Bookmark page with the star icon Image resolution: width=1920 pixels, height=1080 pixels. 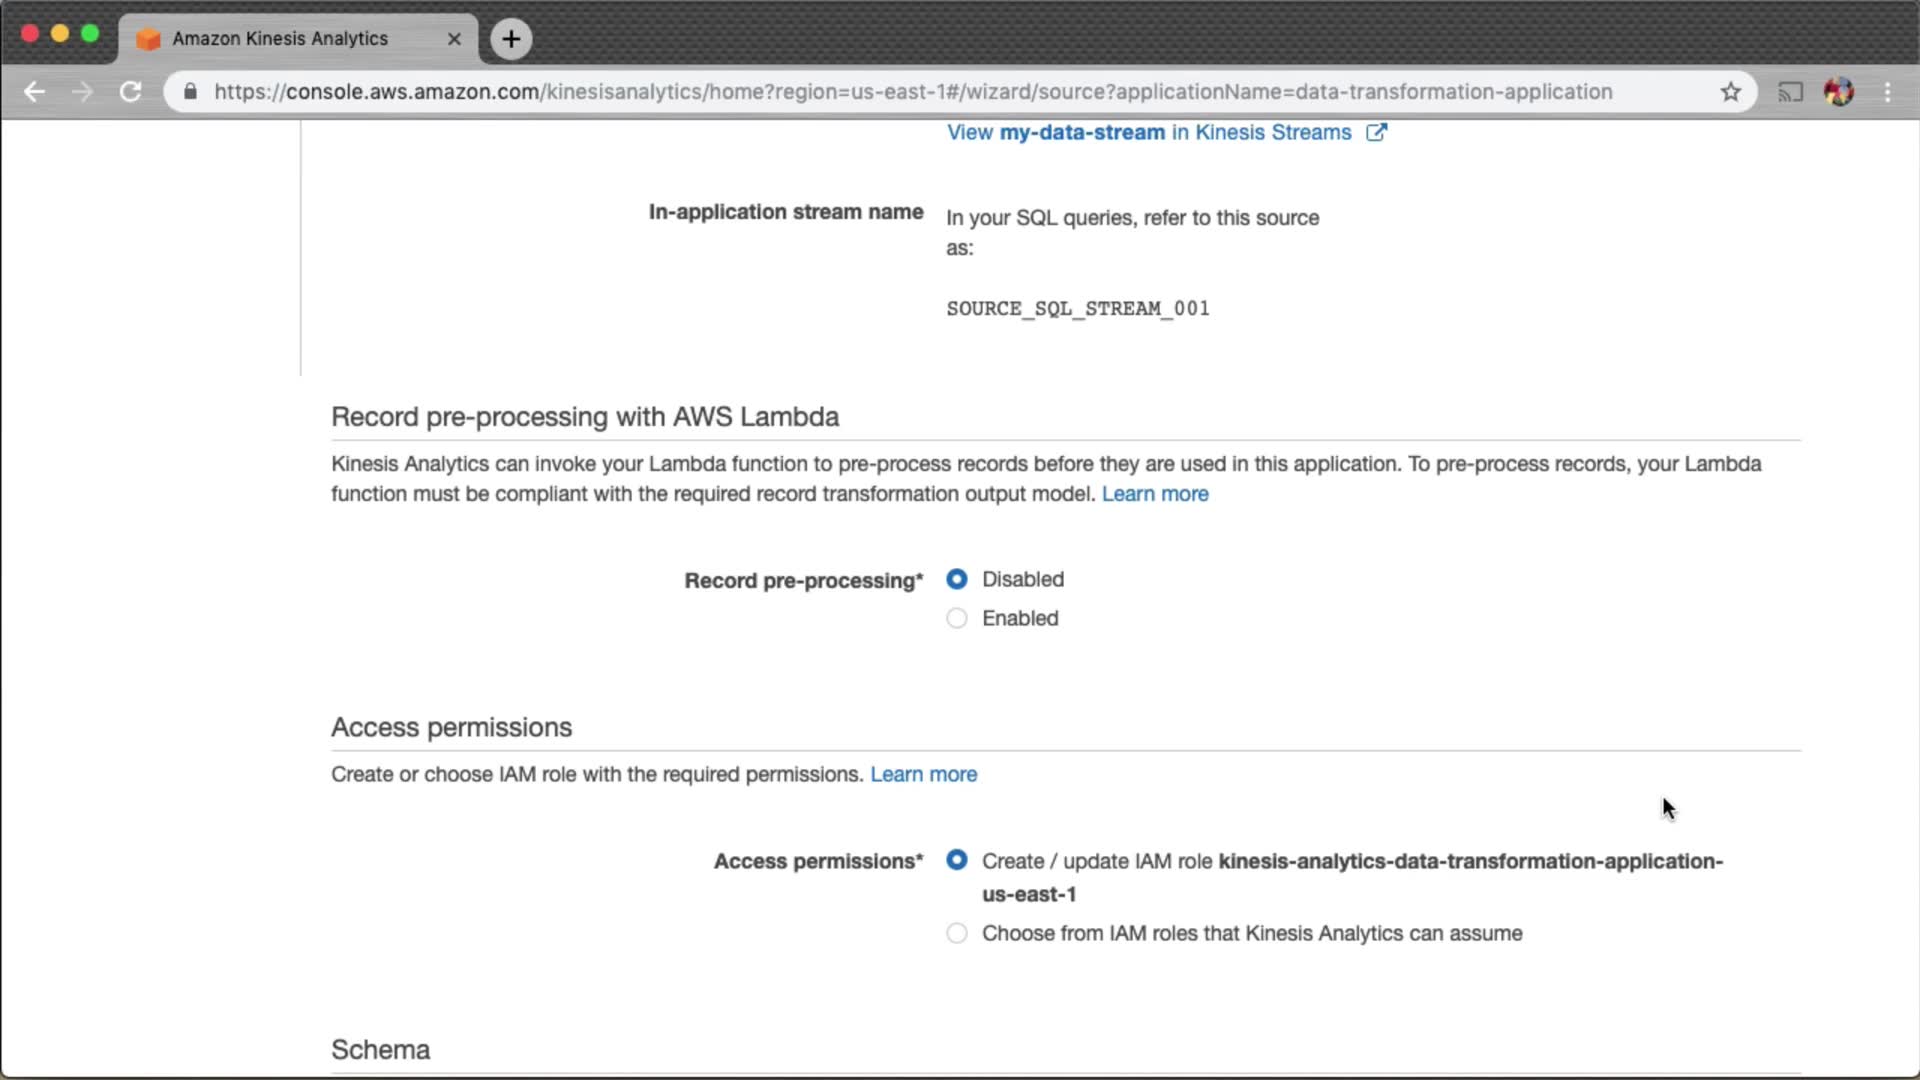pos(1731,92)
